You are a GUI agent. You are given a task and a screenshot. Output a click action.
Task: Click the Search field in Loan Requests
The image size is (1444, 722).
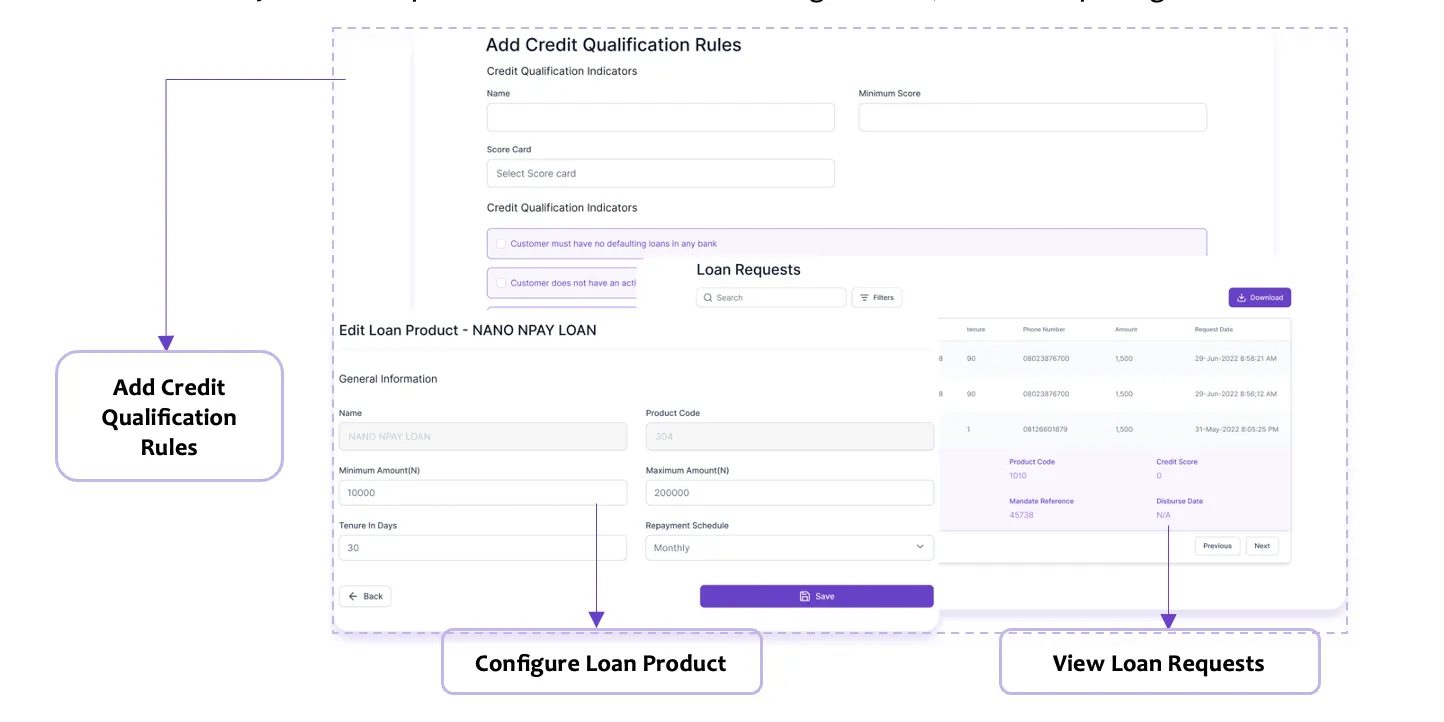pyautogui.click(x=770, y=297)
